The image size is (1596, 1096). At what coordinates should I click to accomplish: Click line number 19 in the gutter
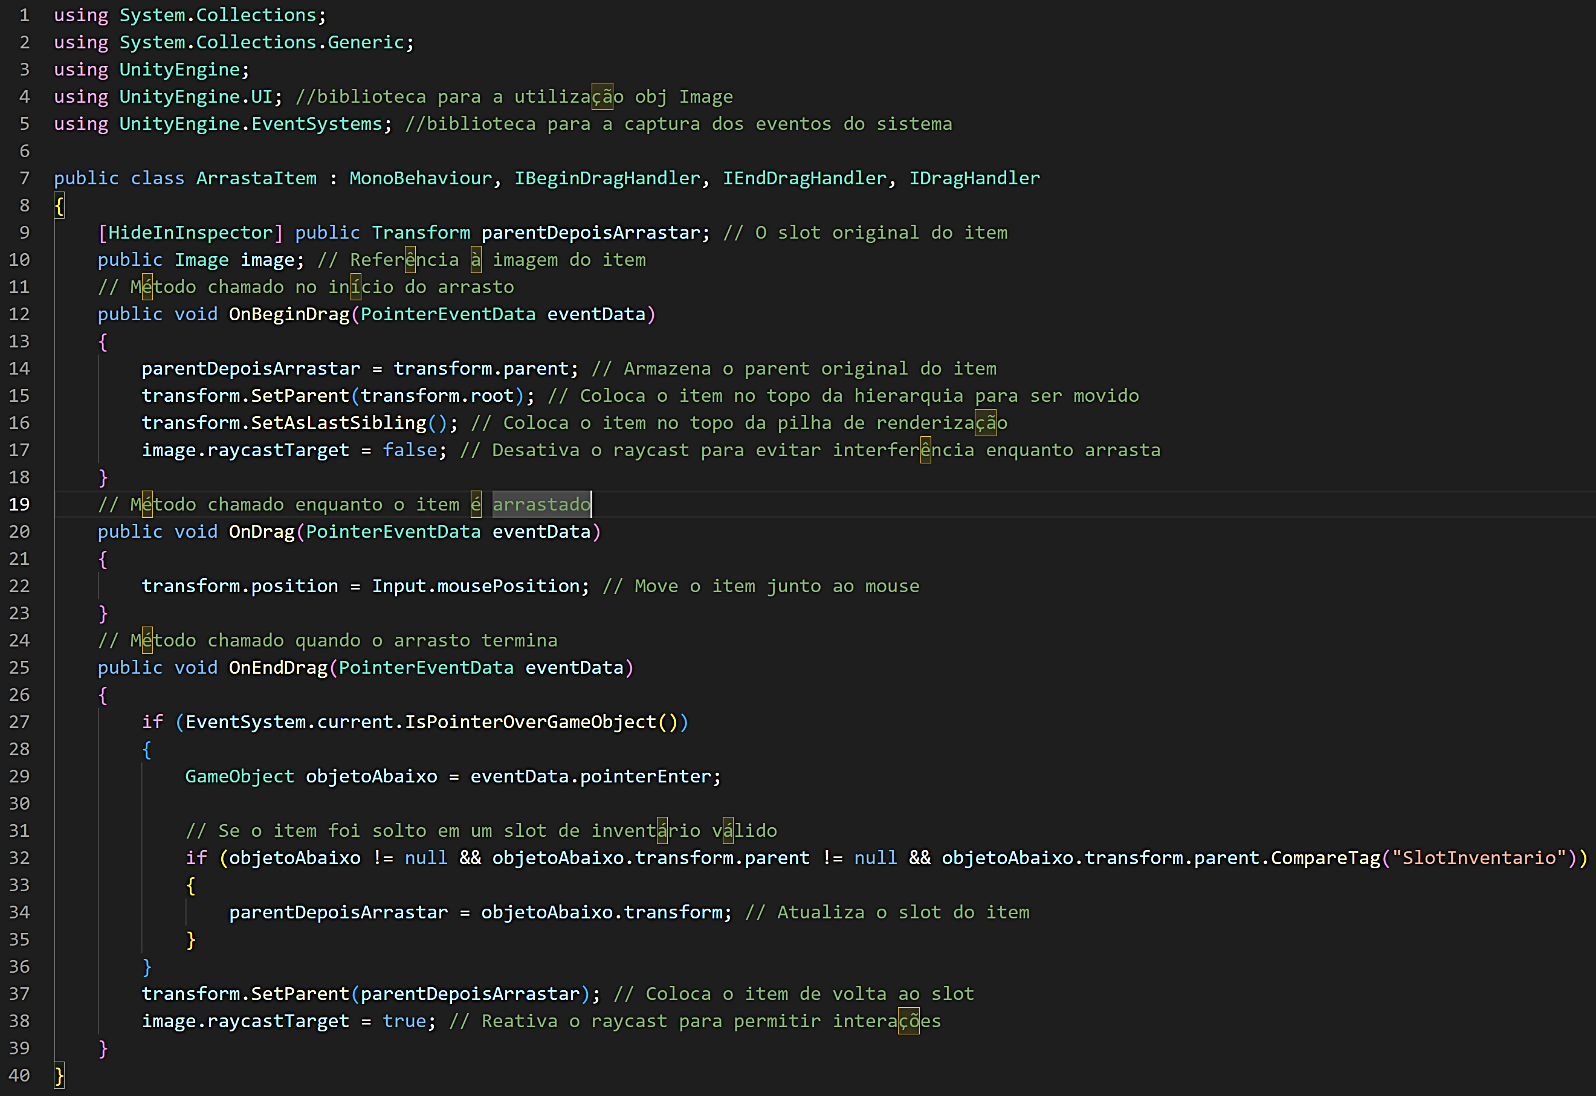pyautogui.click(x=20, y=505)
